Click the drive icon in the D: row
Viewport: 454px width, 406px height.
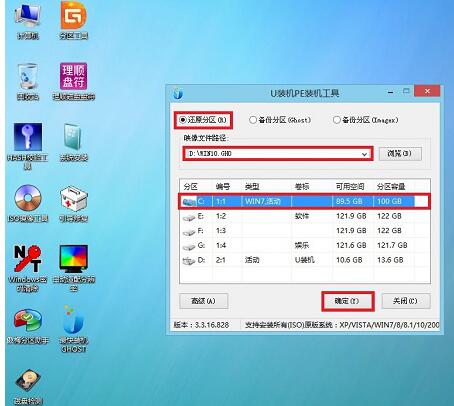(189, 261)
